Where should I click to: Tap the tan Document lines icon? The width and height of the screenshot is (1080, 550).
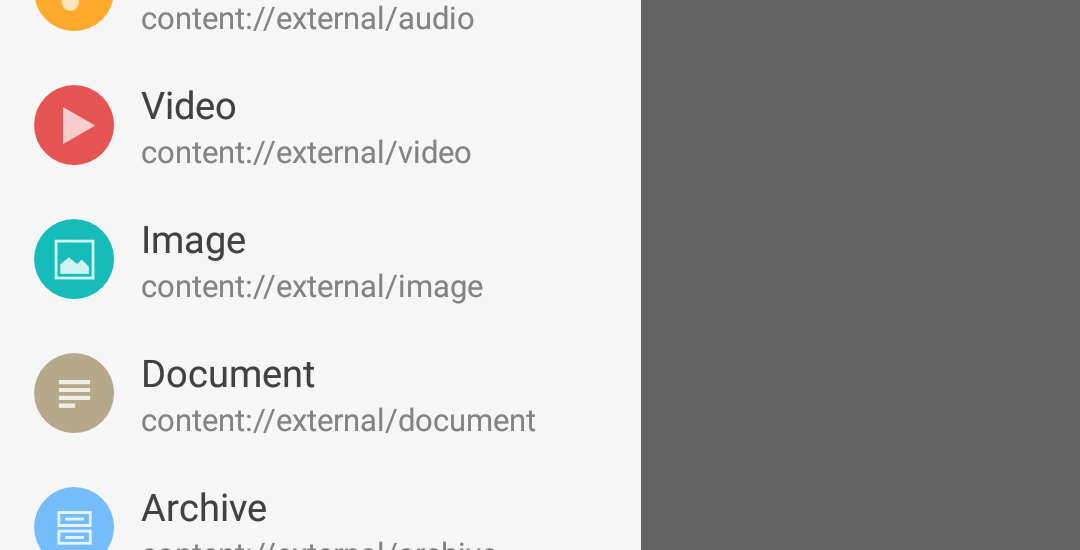coord(74,393)
